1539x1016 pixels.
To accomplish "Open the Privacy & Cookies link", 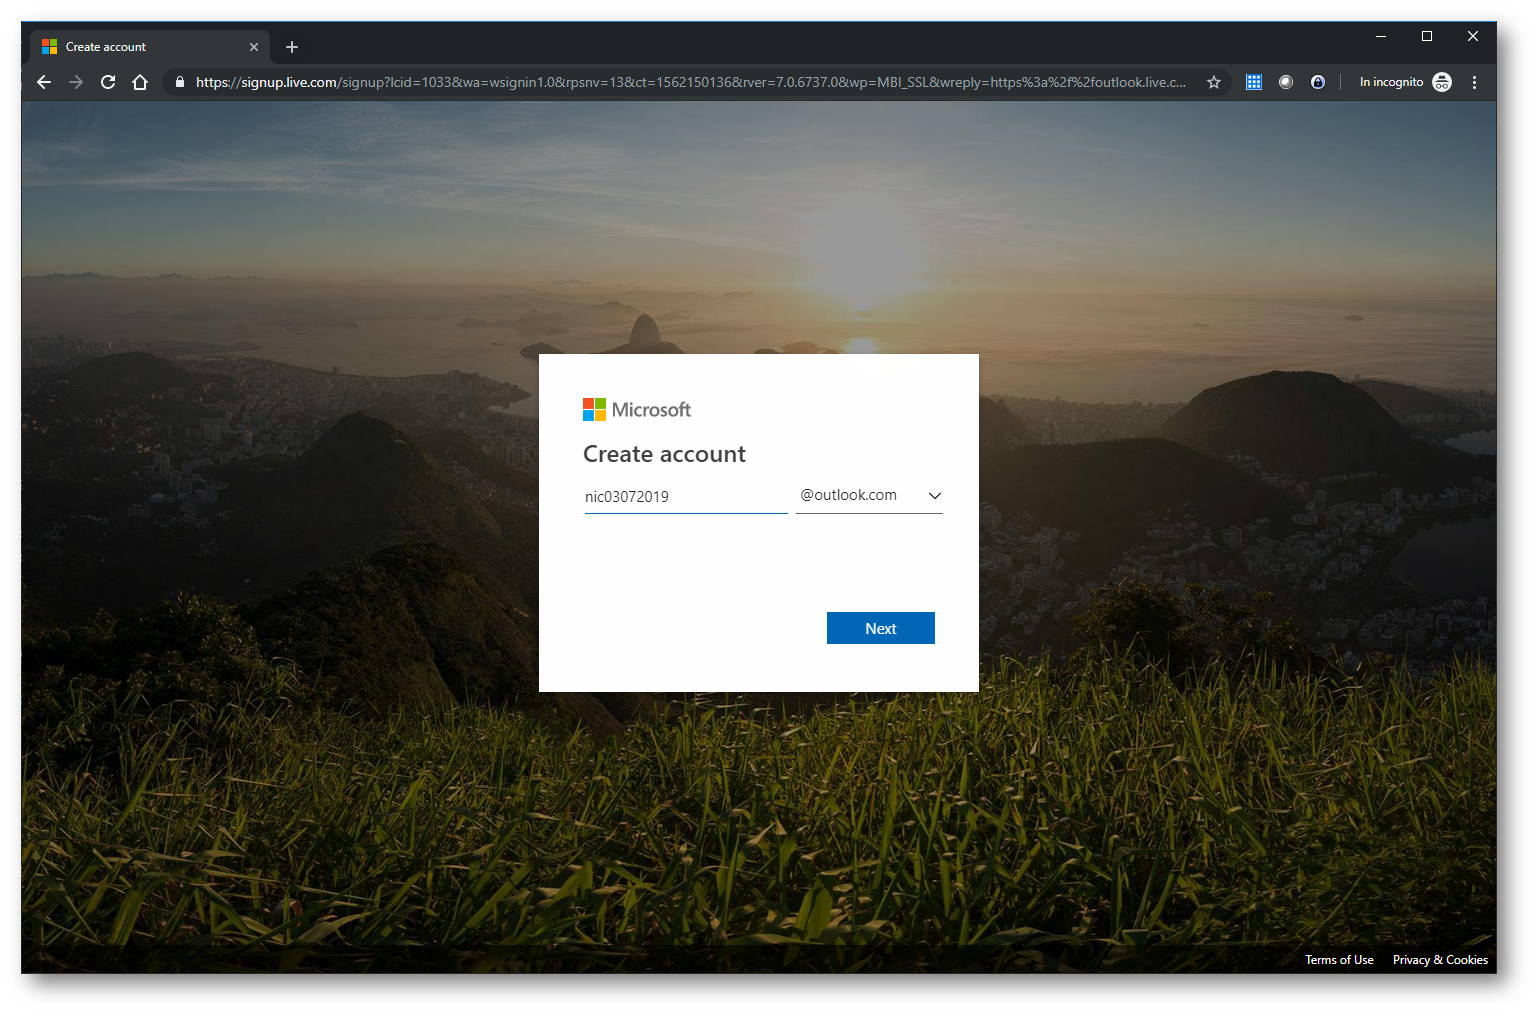I will click(1440, 960).
